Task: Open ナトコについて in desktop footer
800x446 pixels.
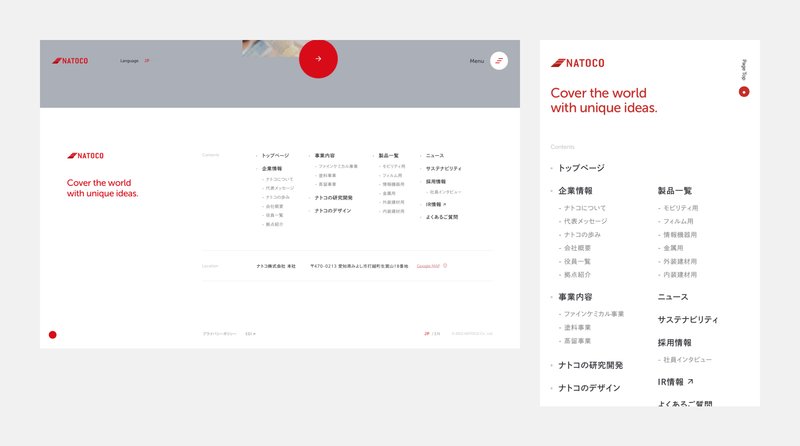Action: tap(279, 180)
